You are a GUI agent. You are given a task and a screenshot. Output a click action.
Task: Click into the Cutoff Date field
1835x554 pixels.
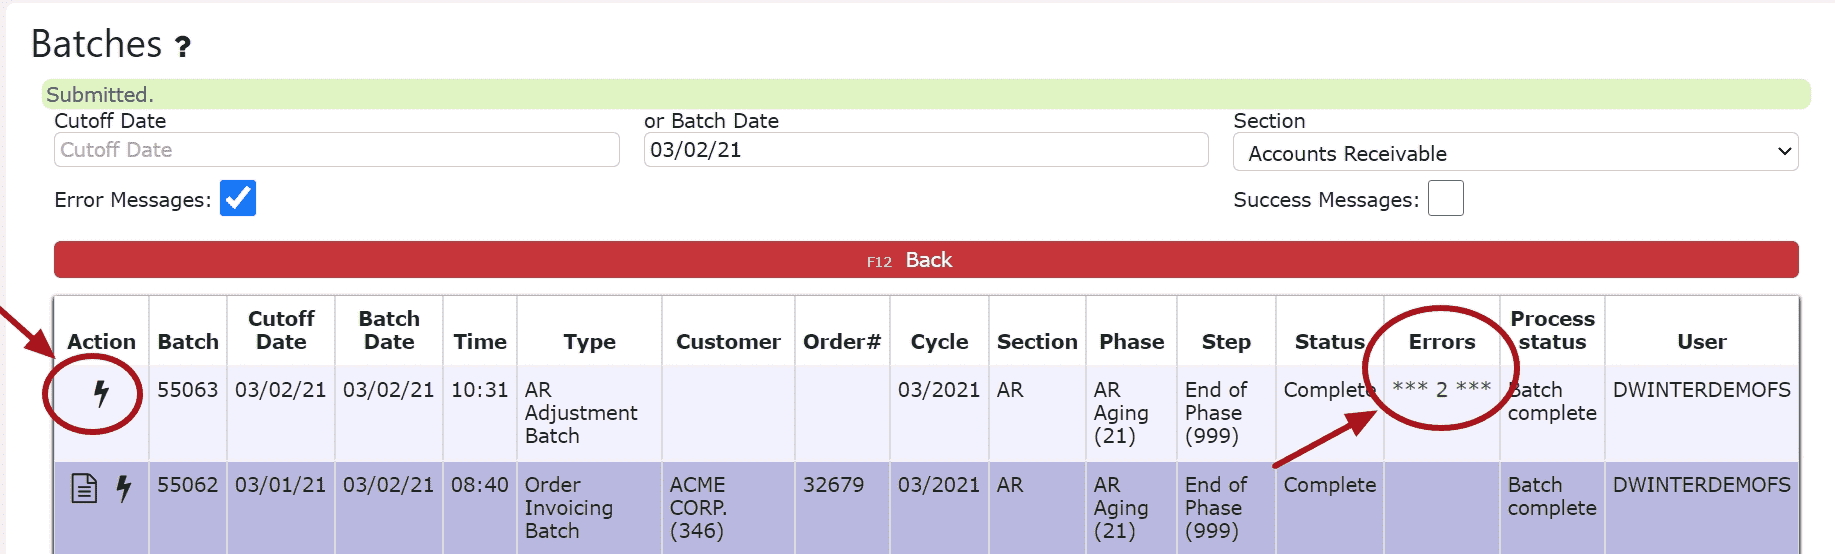tap(336, 150)
